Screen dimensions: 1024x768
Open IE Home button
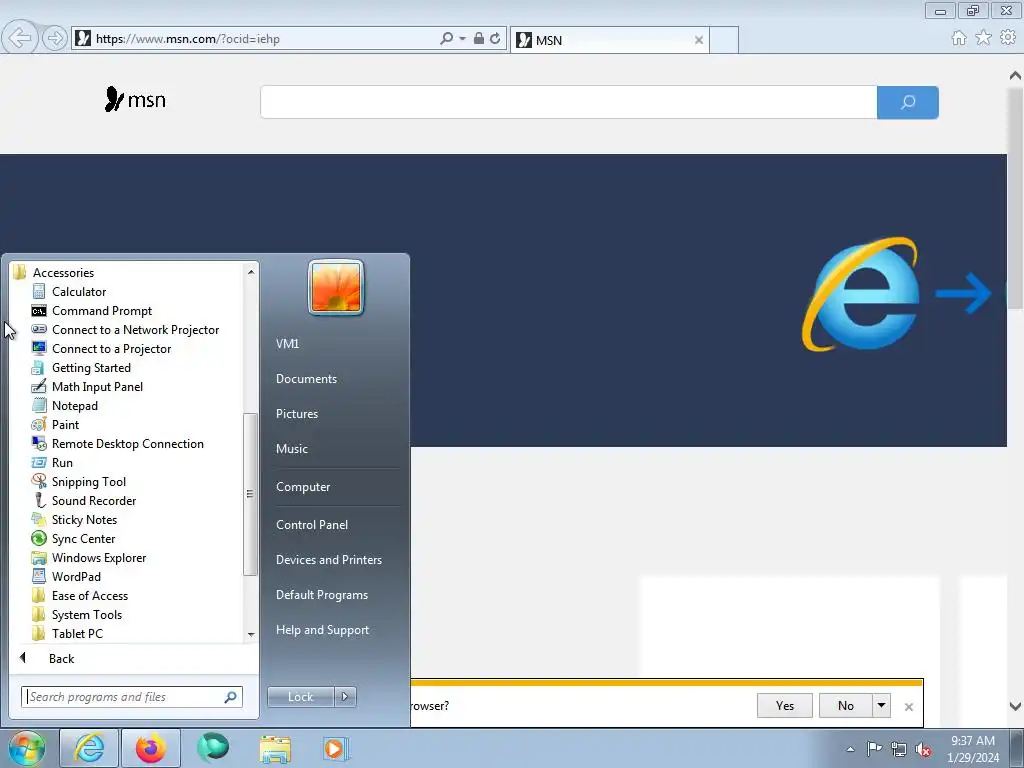pyautogui.click(x=959, y=38)
